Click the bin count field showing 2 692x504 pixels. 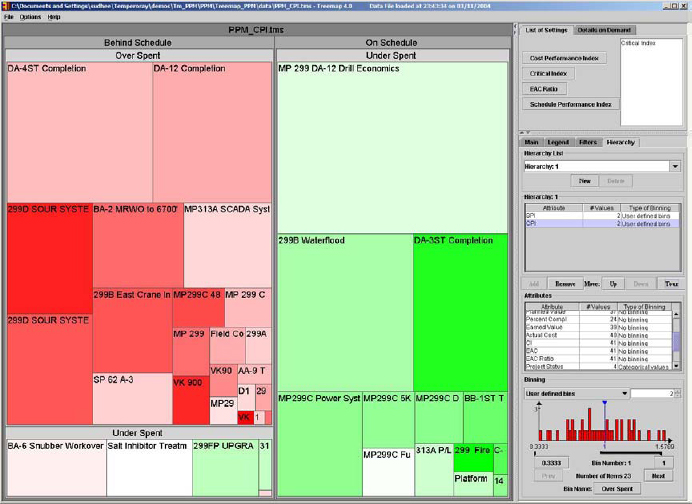coord(653,393)
